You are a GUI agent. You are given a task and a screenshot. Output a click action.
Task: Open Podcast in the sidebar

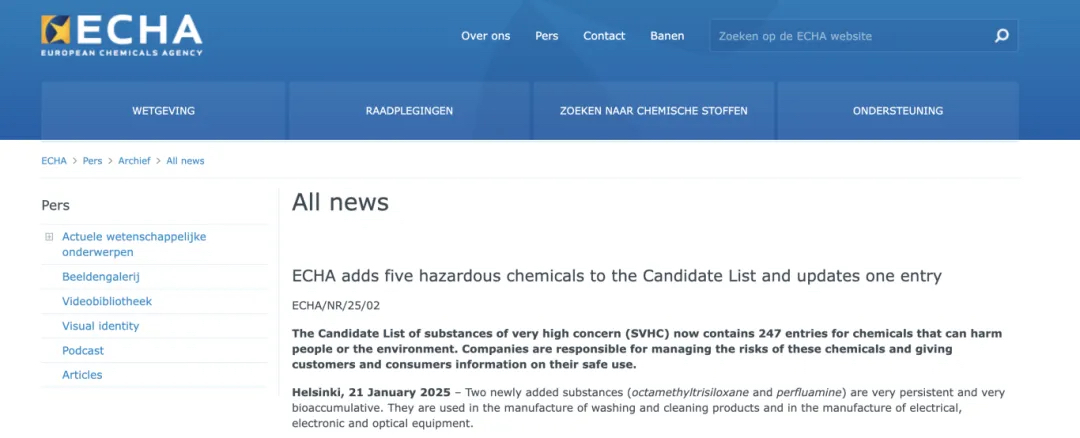(x=83, y=351)
